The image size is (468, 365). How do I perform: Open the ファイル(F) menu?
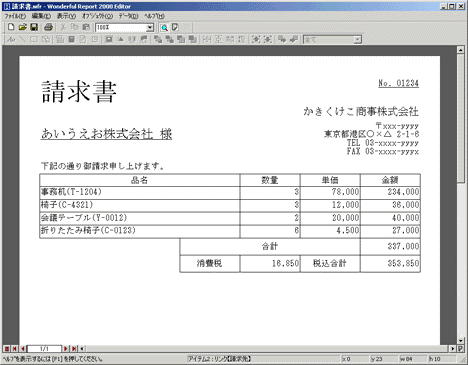[x=15, y=16]
